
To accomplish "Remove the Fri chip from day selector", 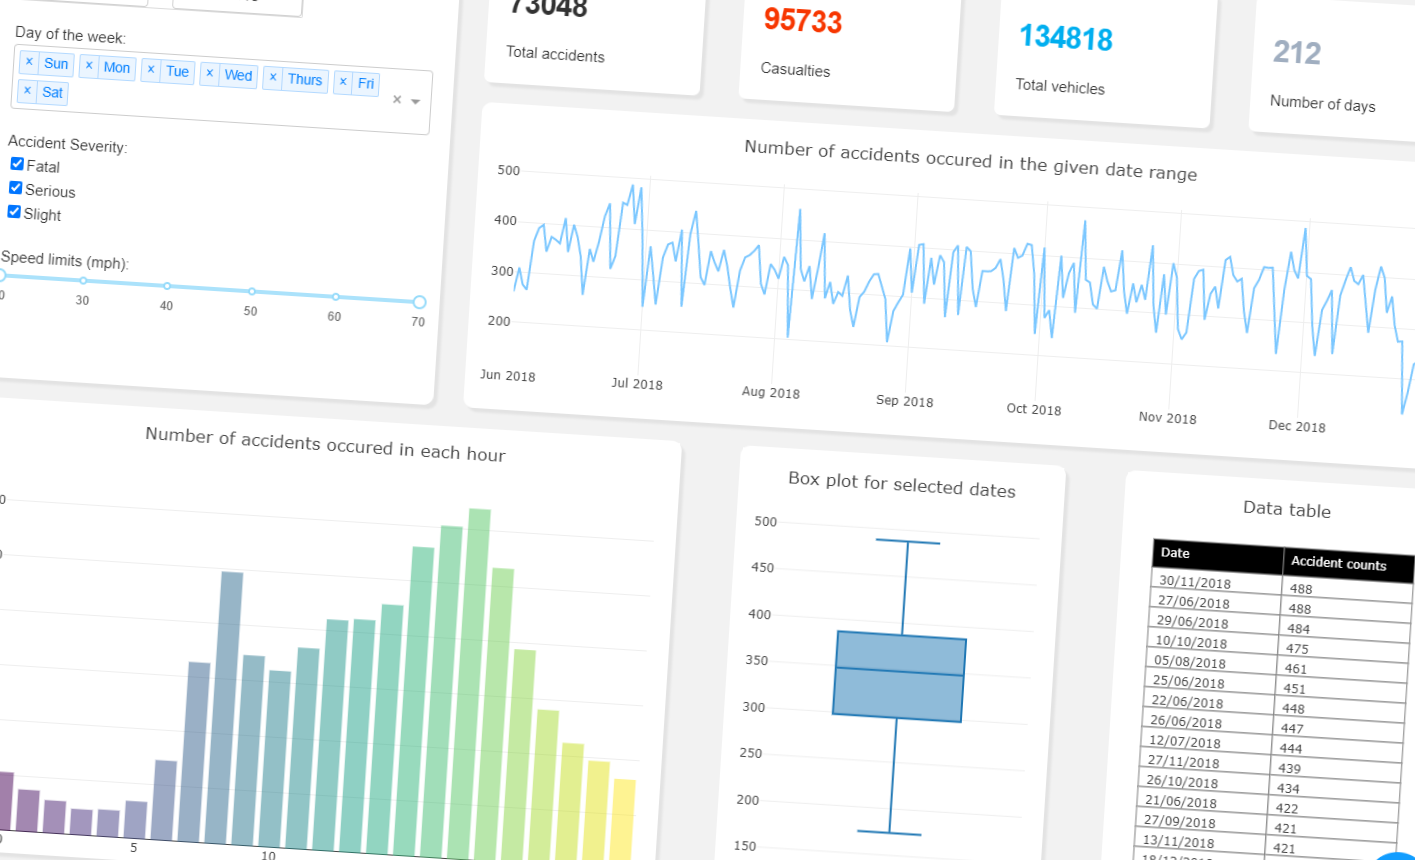I will click(x=342, y=80).
